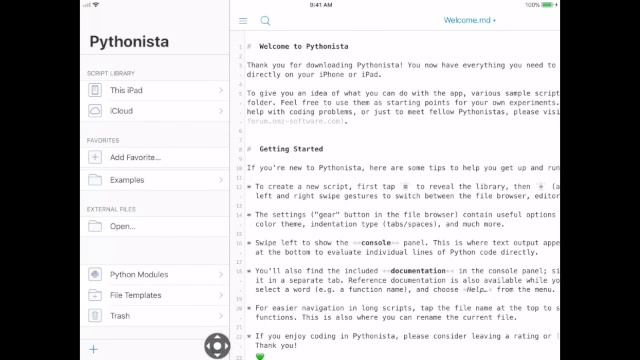Click the forum.omz-software.com link in text

point(296,121)
